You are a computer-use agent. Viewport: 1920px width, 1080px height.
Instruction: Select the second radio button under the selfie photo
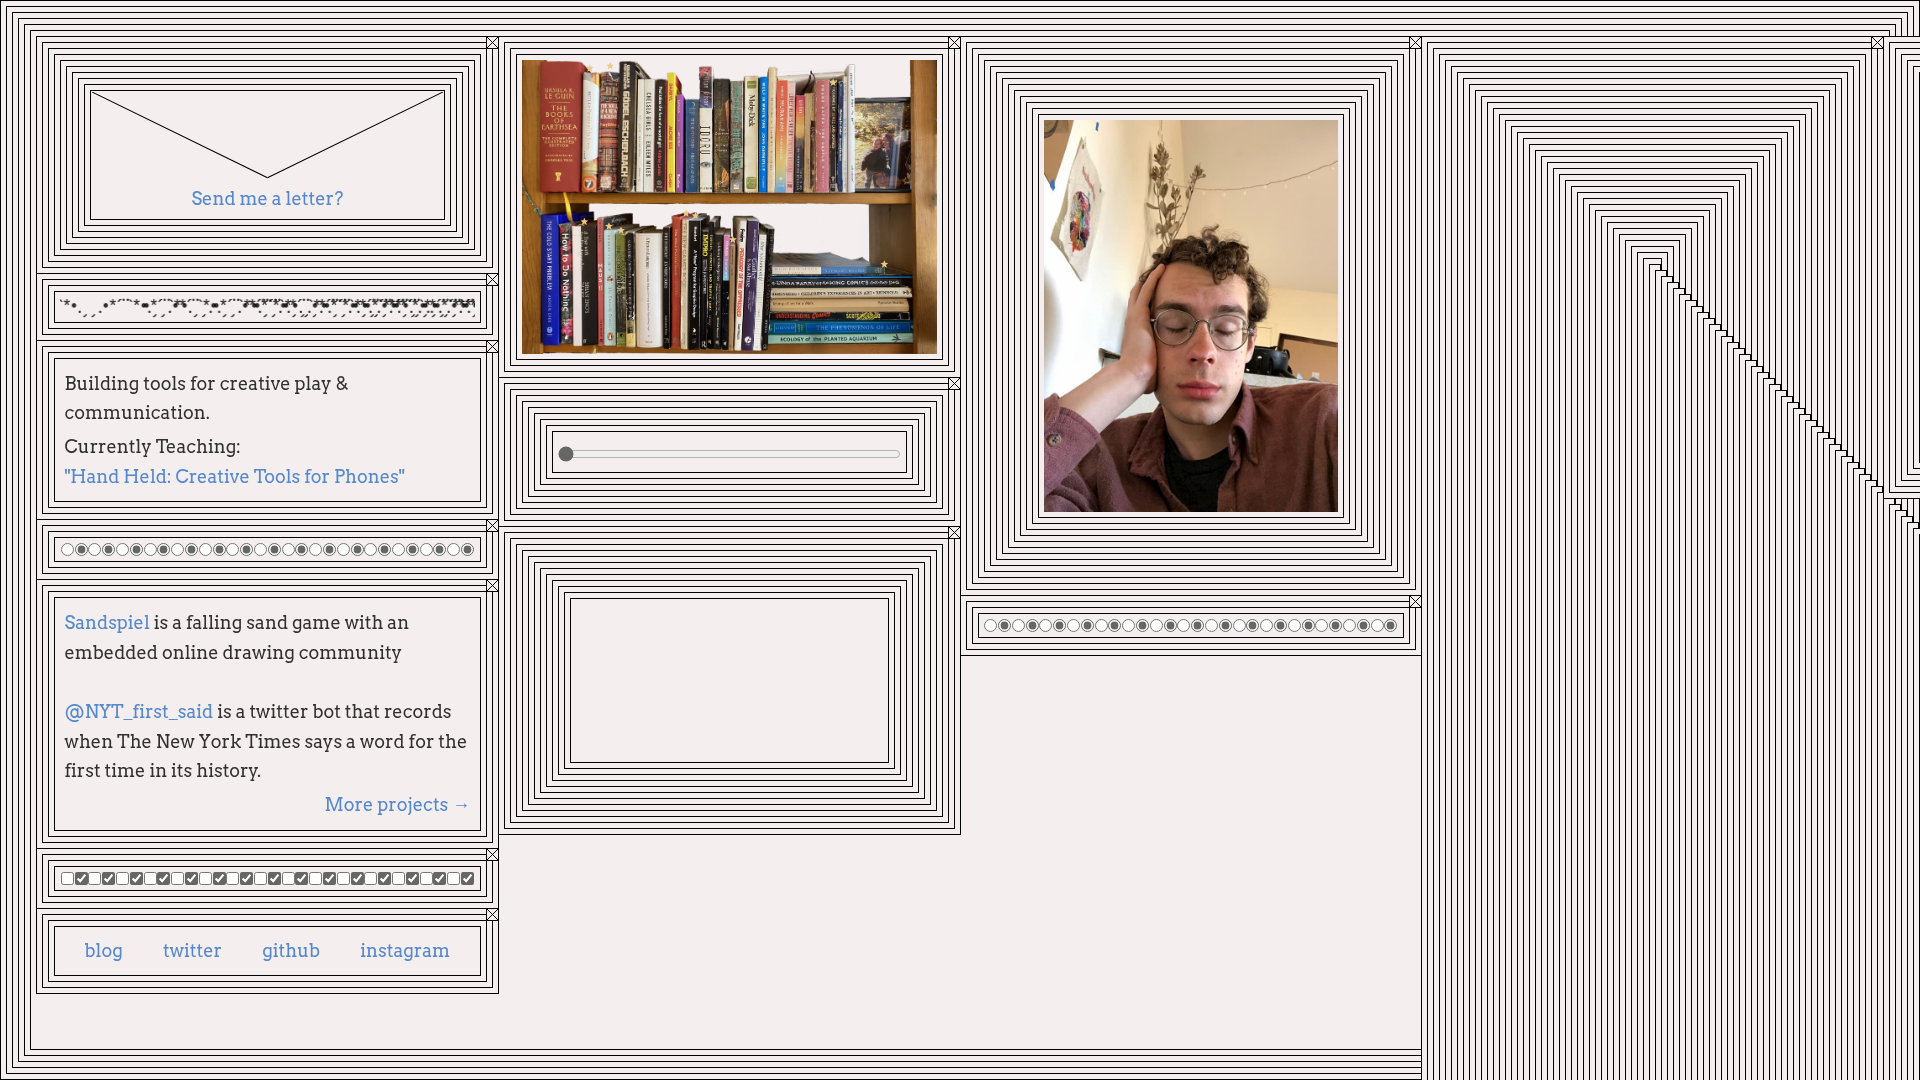1004,626
